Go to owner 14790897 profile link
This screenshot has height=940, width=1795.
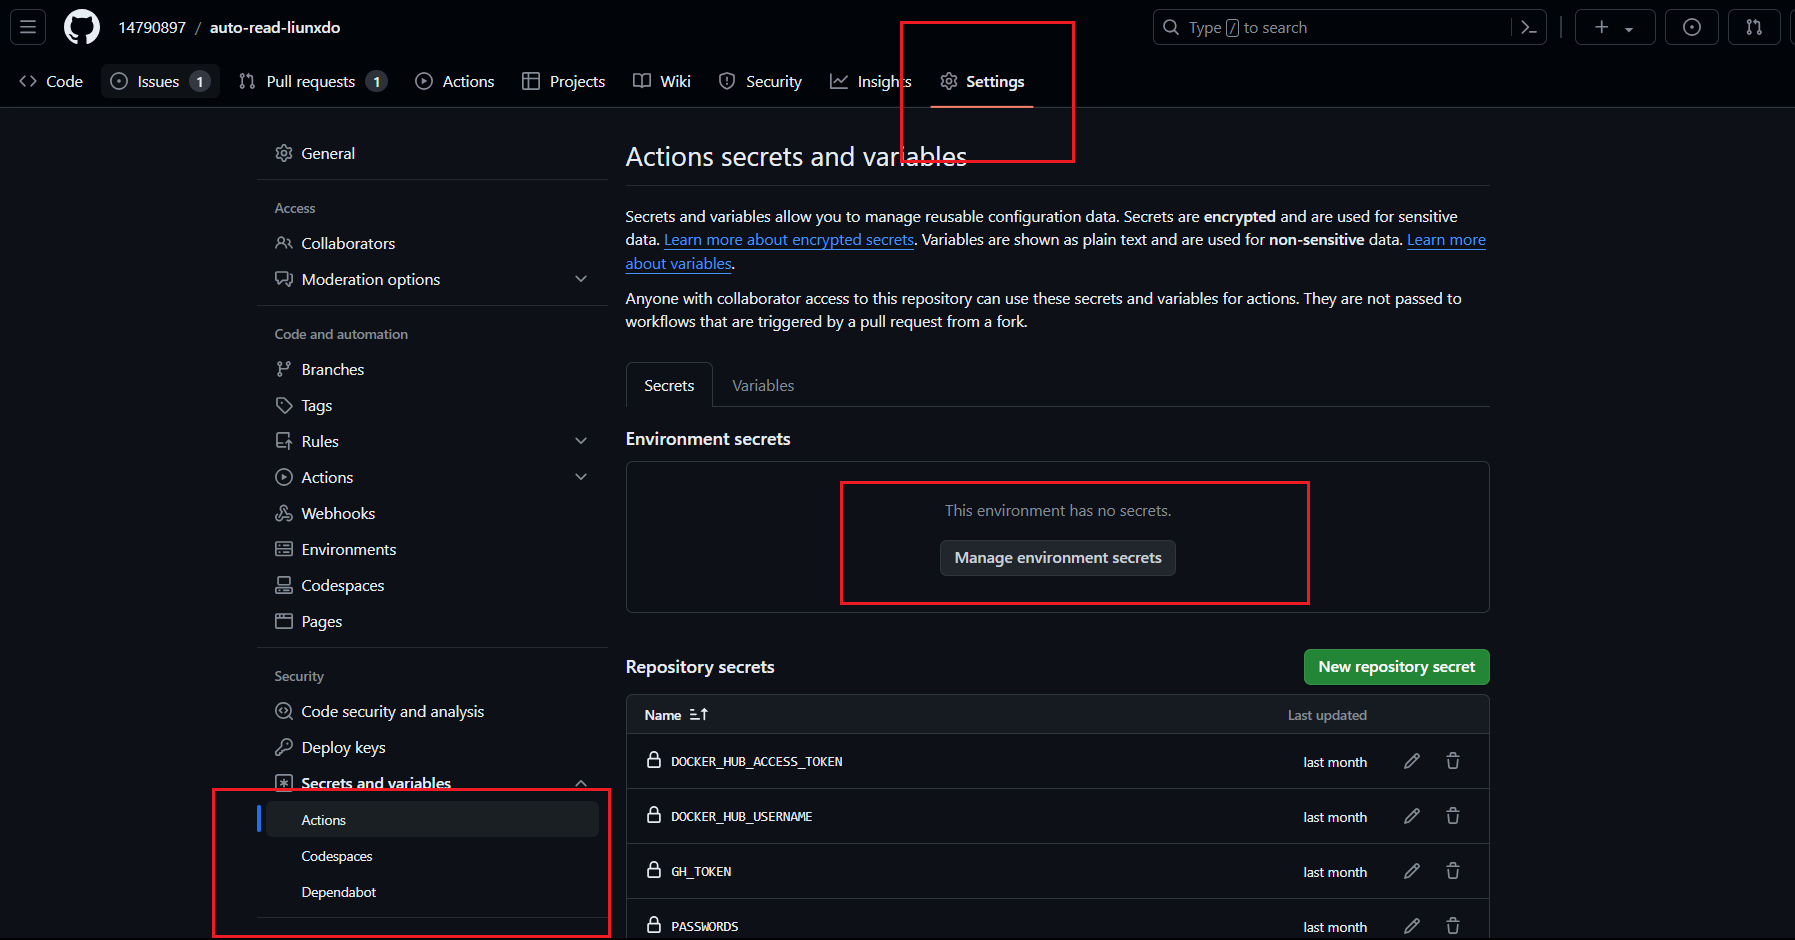tap(152, 27)
